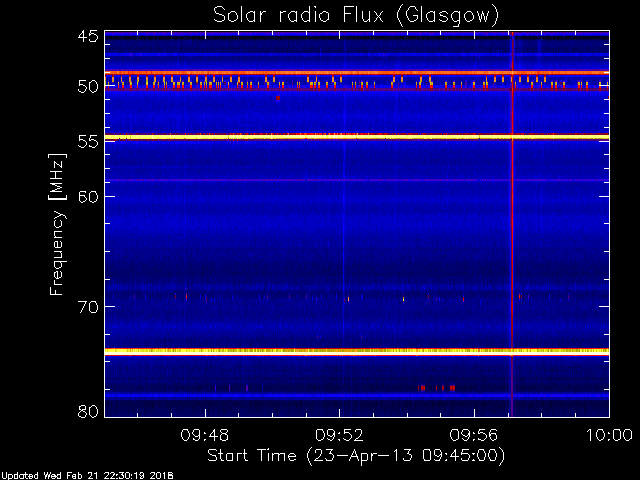Click the '60' frequency tick label

88,196
